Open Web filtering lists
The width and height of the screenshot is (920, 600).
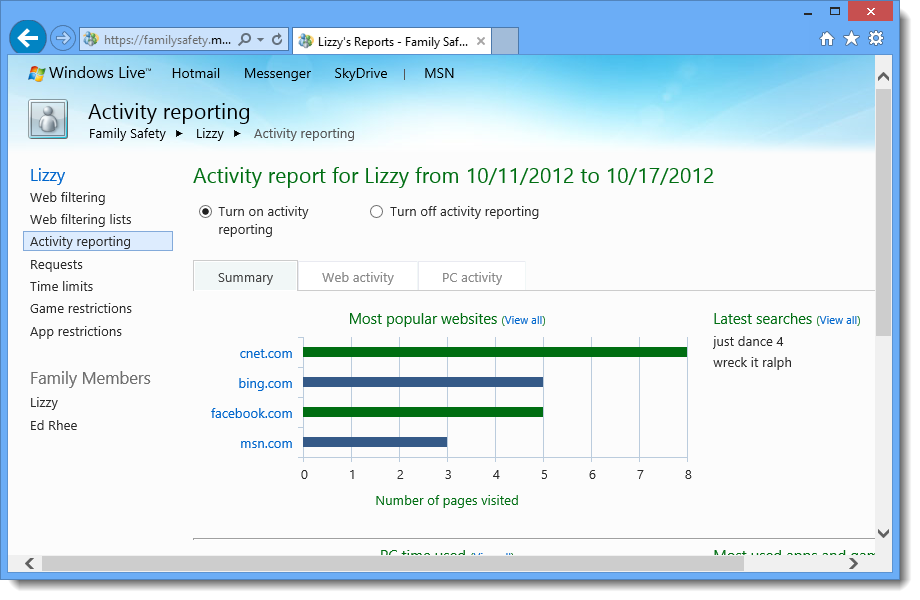pyautogui.click(x=80, y=219)
